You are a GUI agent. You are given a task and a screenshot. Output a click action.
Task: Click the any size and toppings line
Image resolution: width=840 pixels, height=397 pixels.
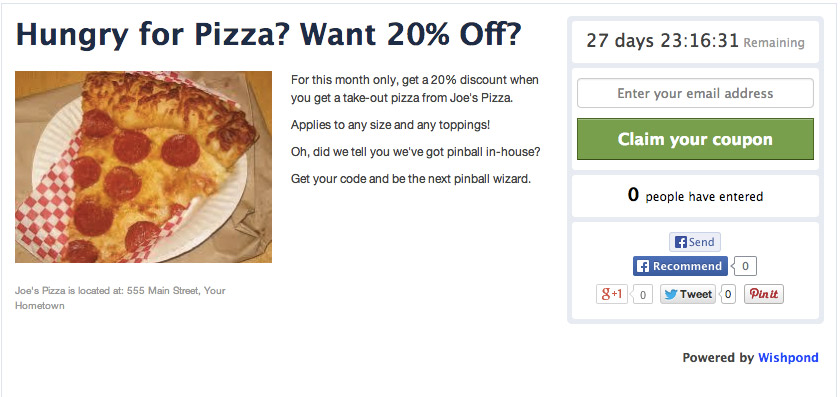391,125
